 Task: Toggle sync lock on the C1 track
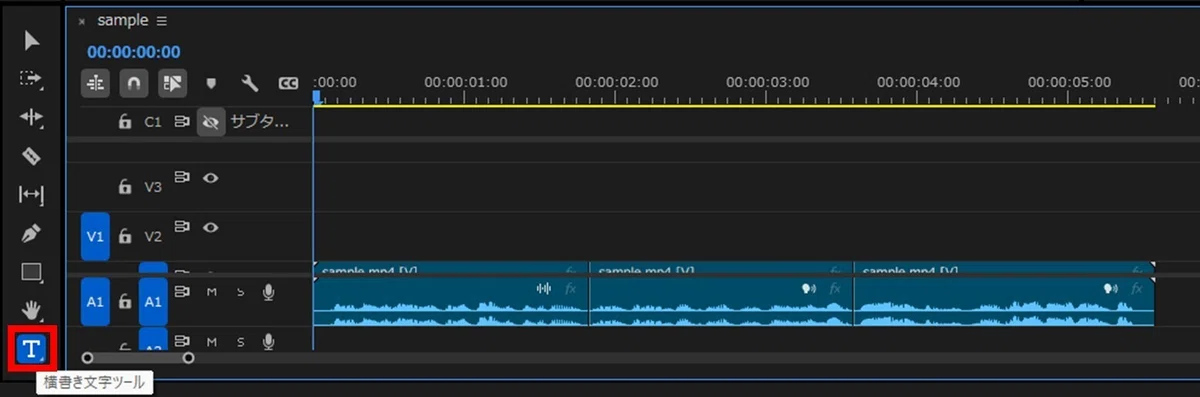pyautogui.click(x=182, y=122)
